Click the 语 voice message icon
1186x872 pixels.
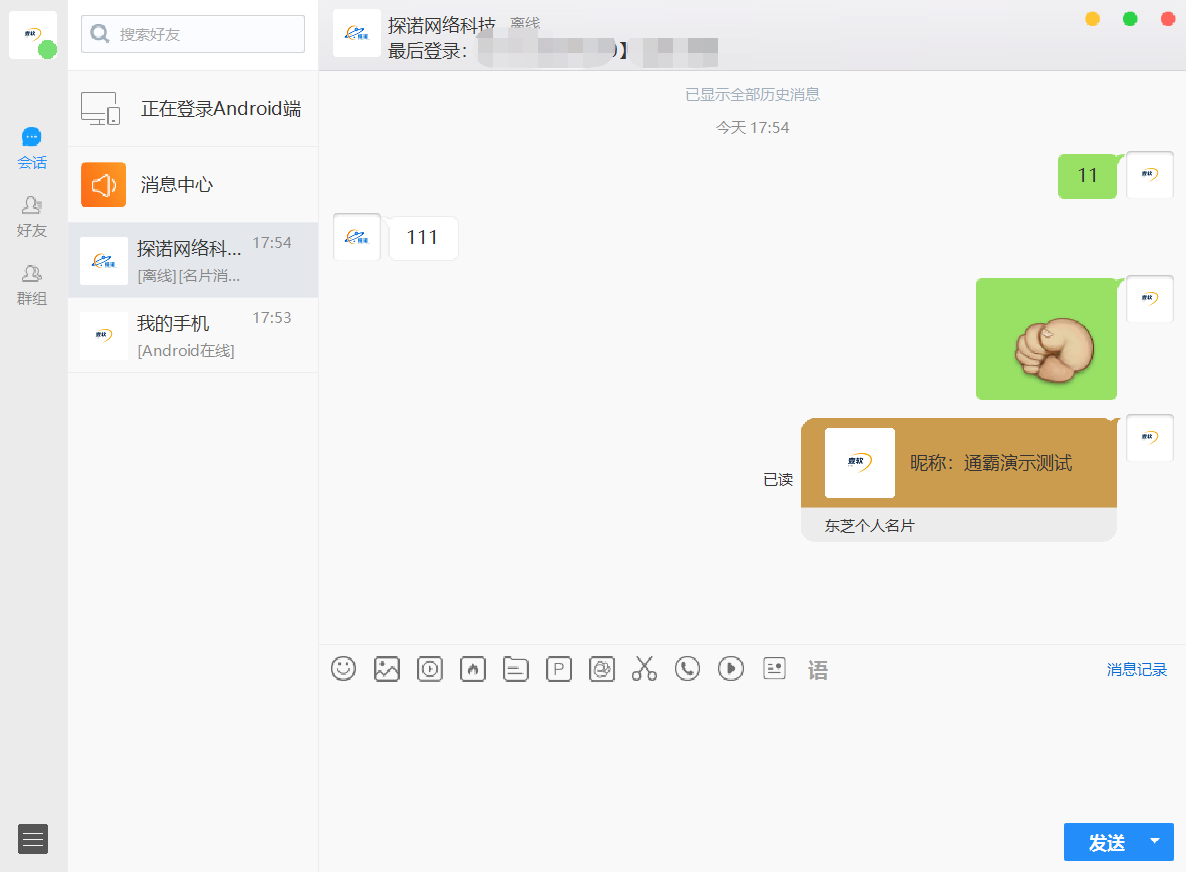click(818, 669)
